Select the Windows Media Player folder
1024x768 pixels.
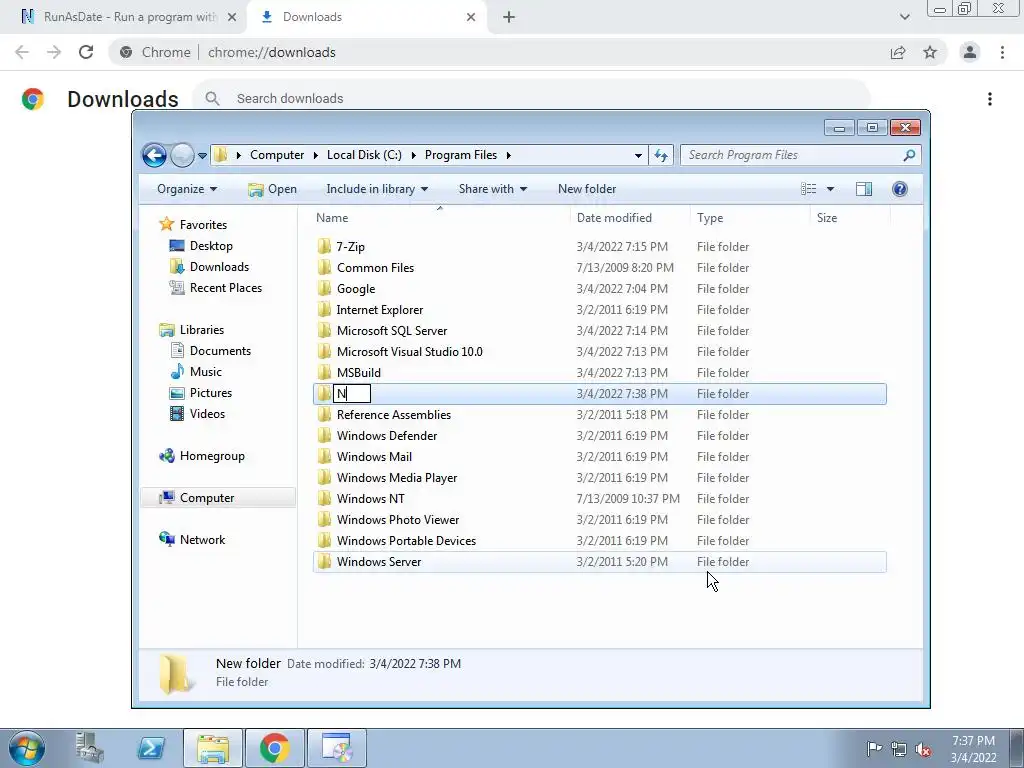click(x=397, y=477)
